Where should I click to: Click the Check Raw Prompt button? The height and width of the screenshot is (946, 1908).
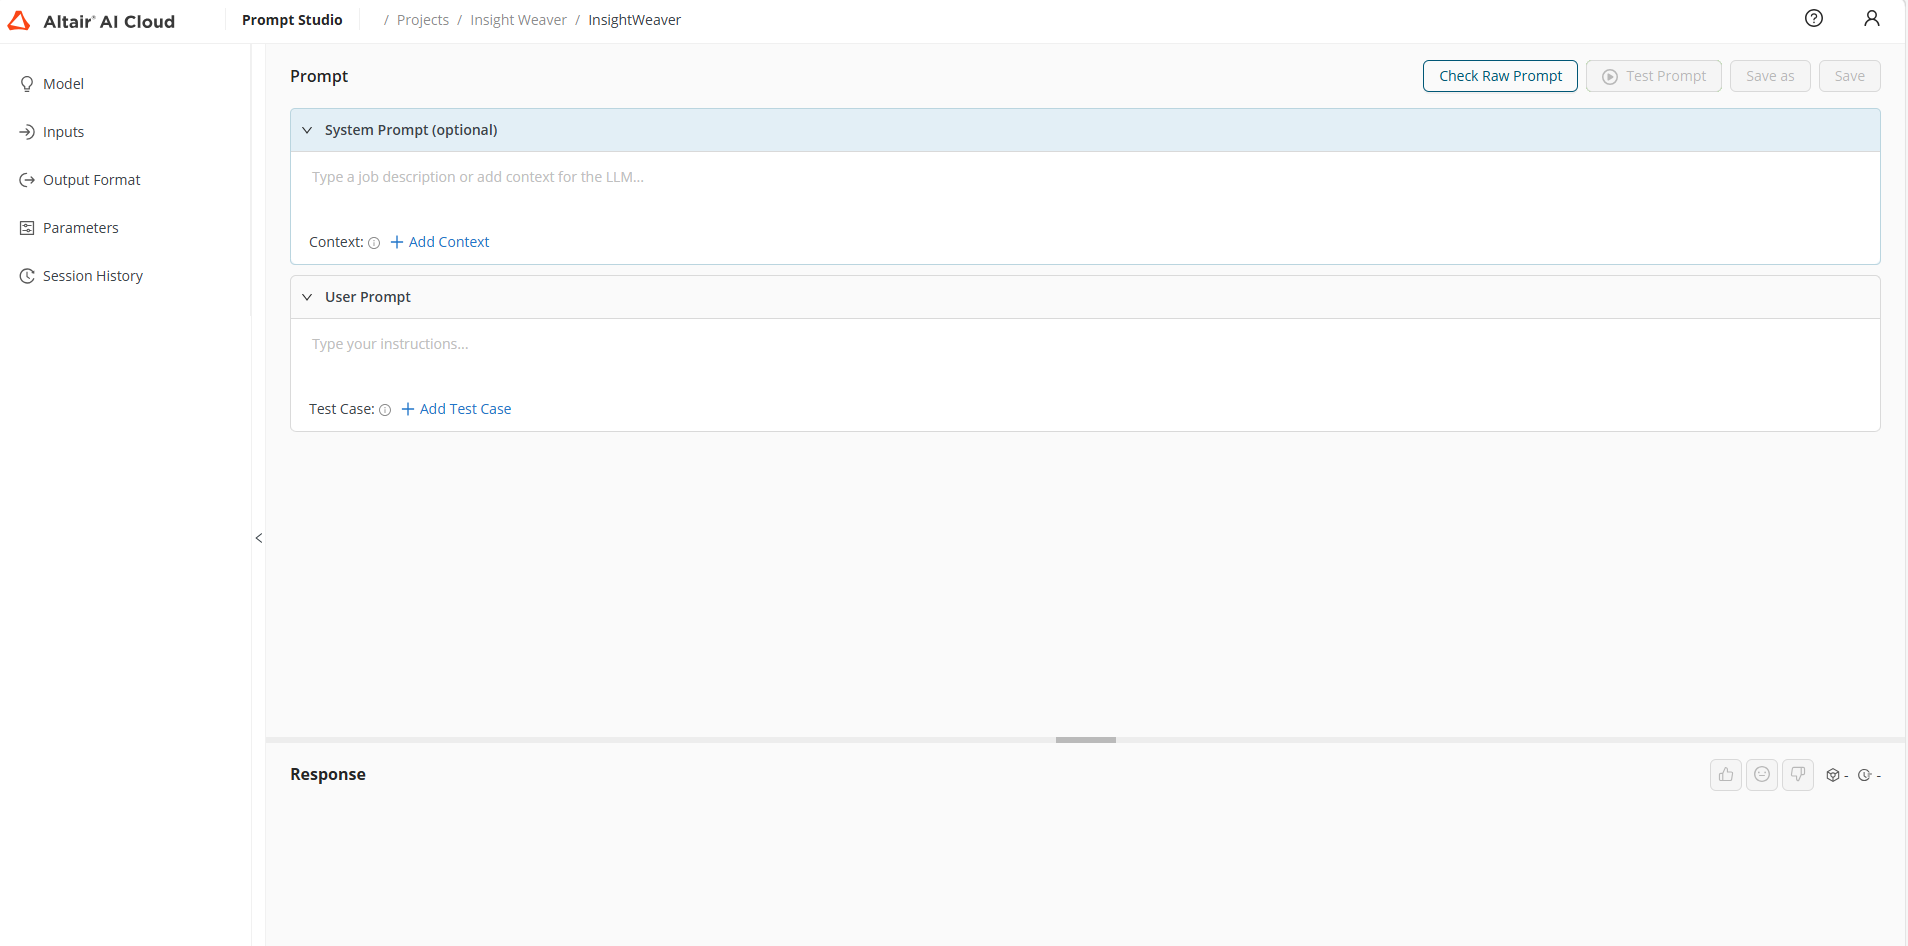tap(1500, 76)
